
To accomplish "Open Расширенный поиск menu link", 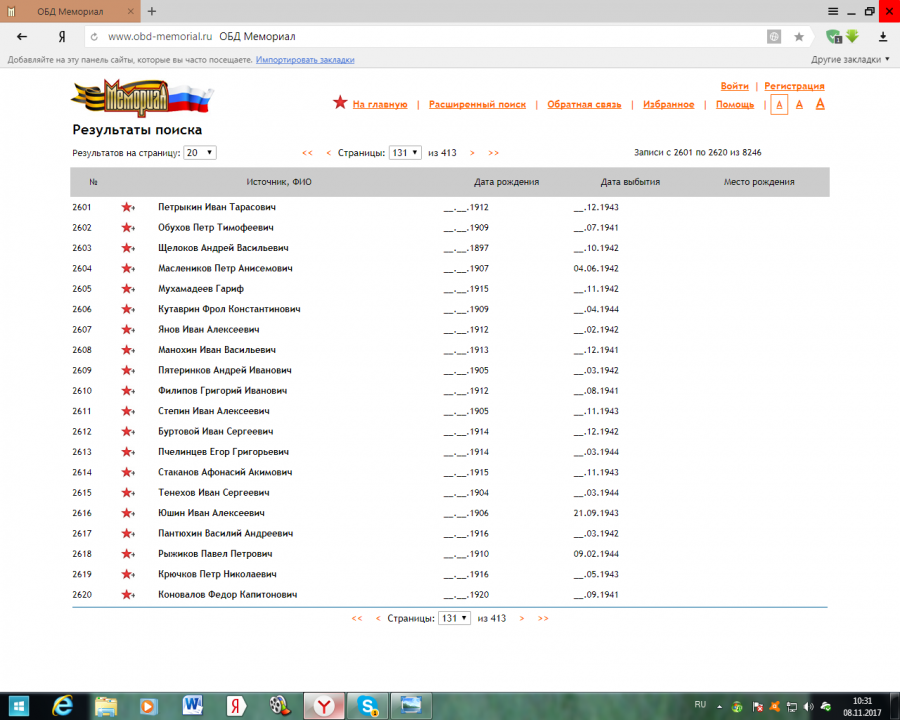I will [x=477, y=104].
